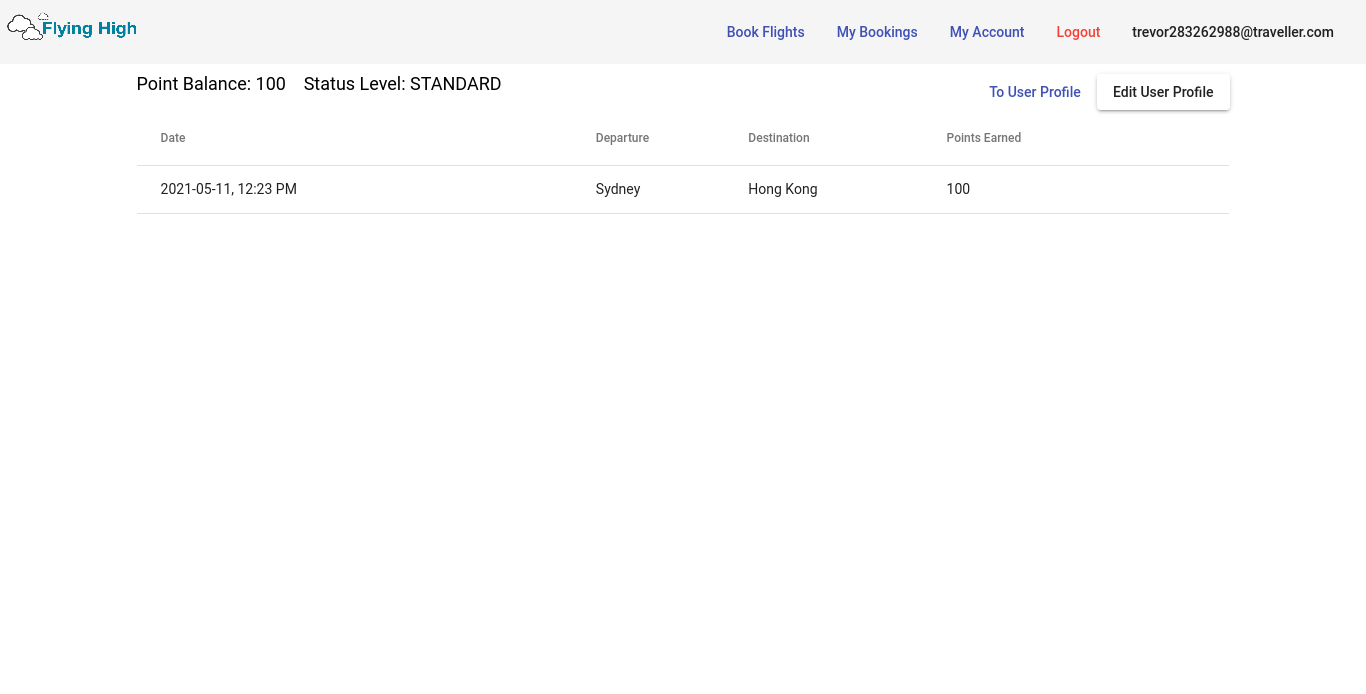The image size is (1366, 694).
Task: Select the 100 points earned cell
Action: pyautogui.click(x=958, y=189)
